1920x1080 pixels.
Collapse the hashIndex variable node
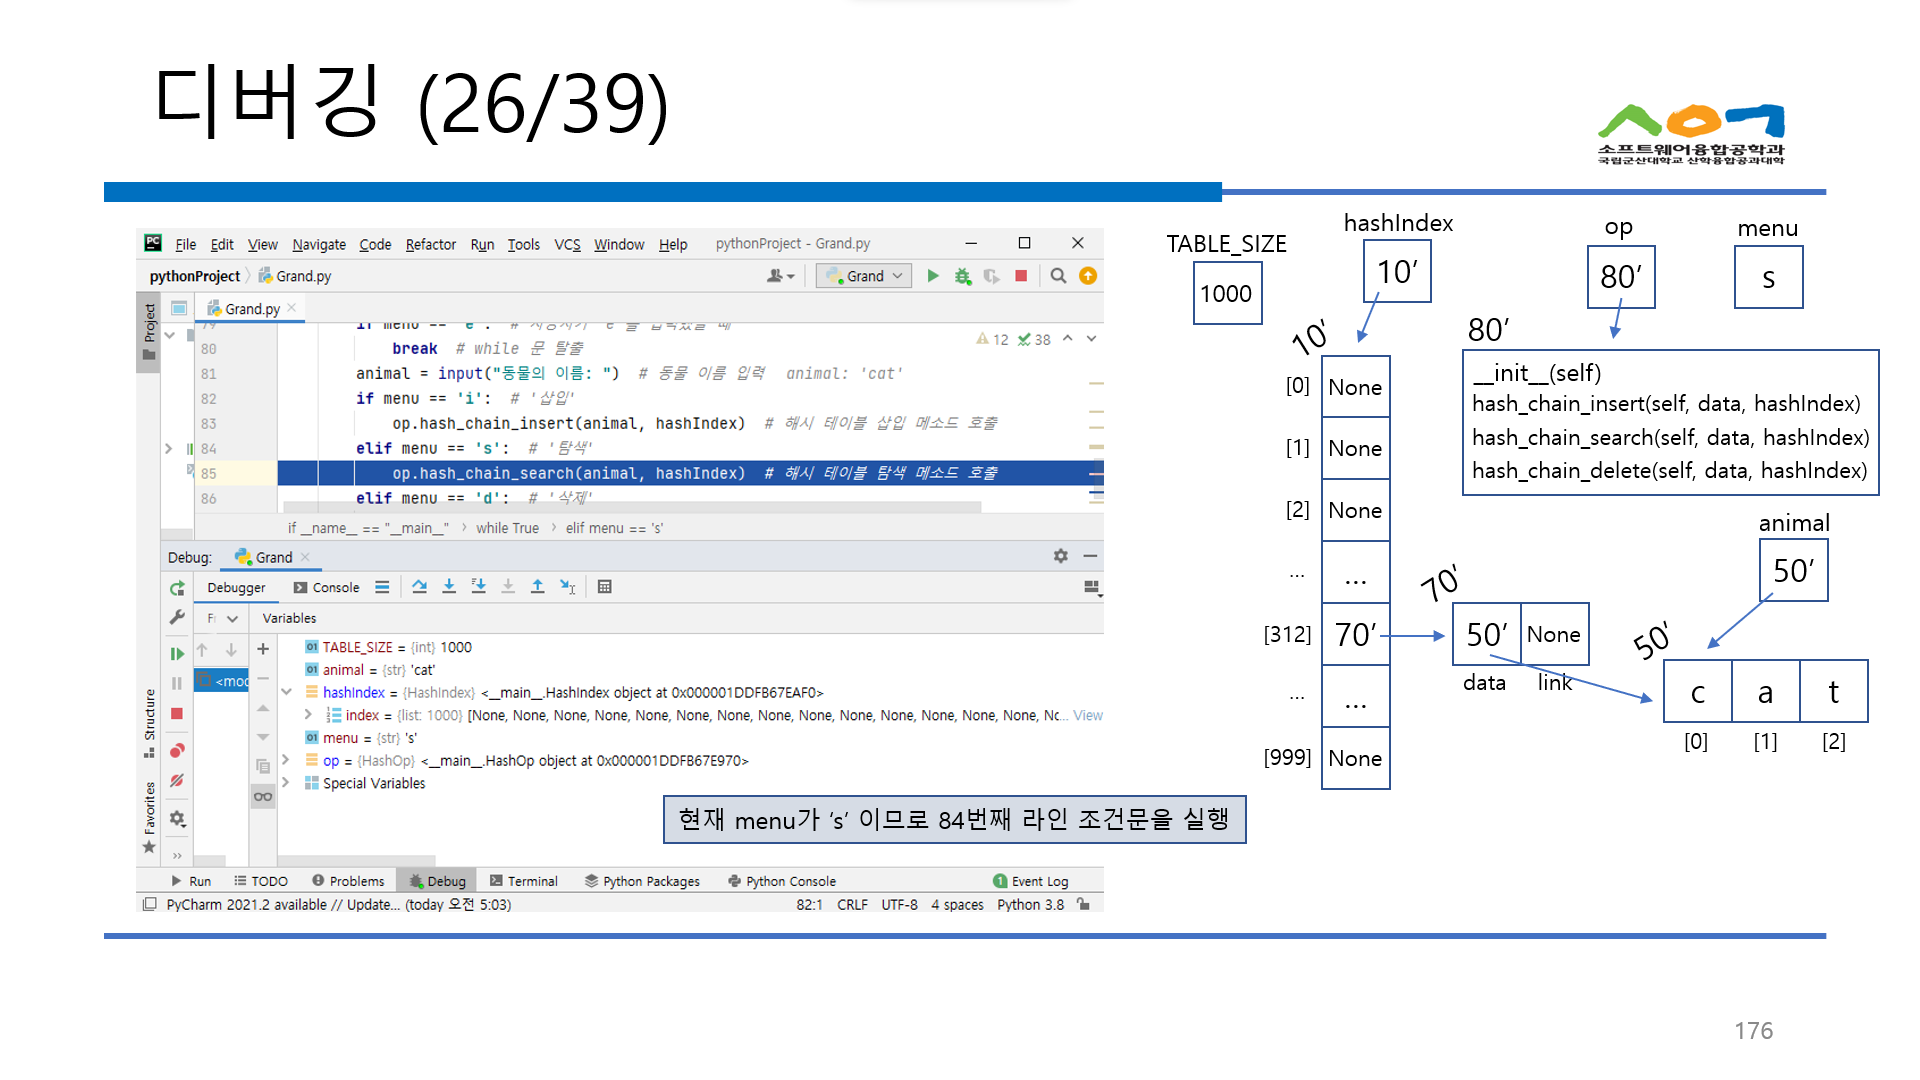pos(286,692)
